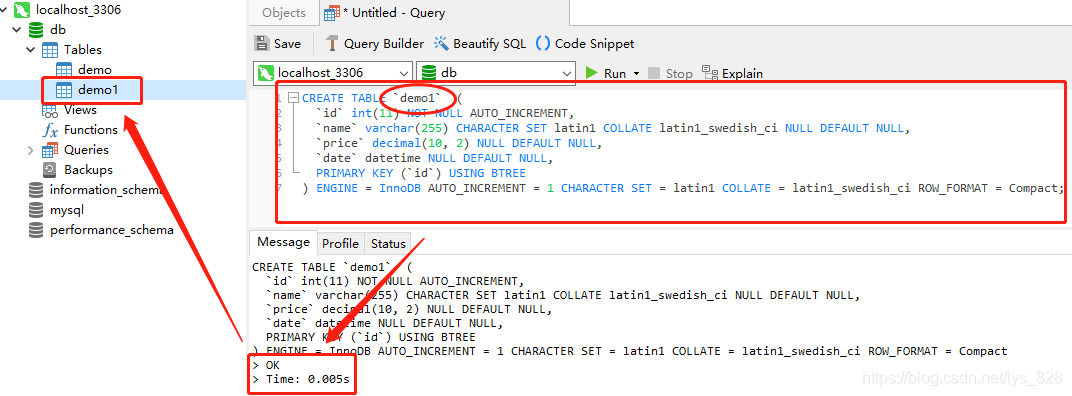Click the performance_schema database icon

pos(36,230)
